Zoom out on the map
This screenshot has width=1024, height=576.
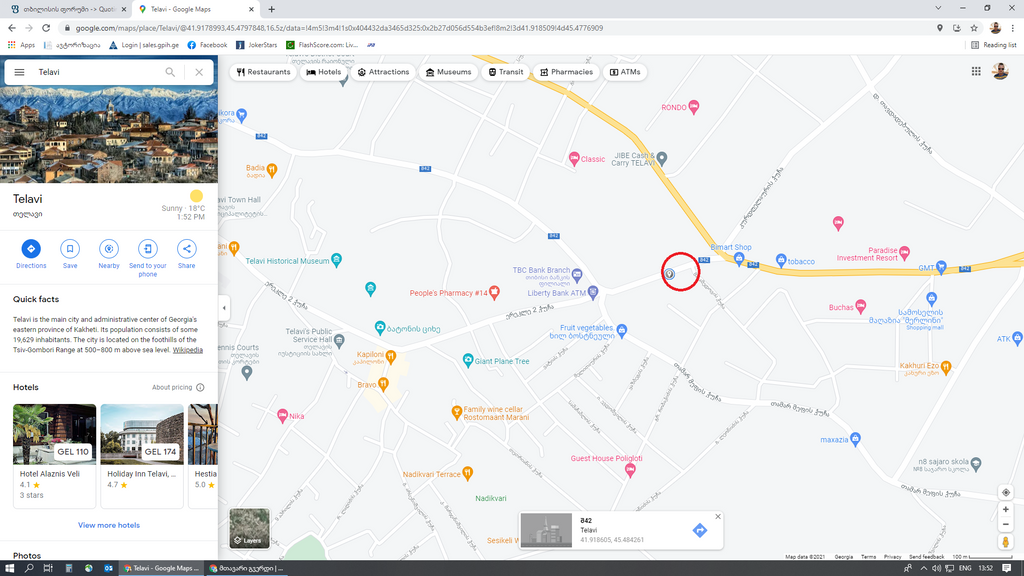point(1006,524)
